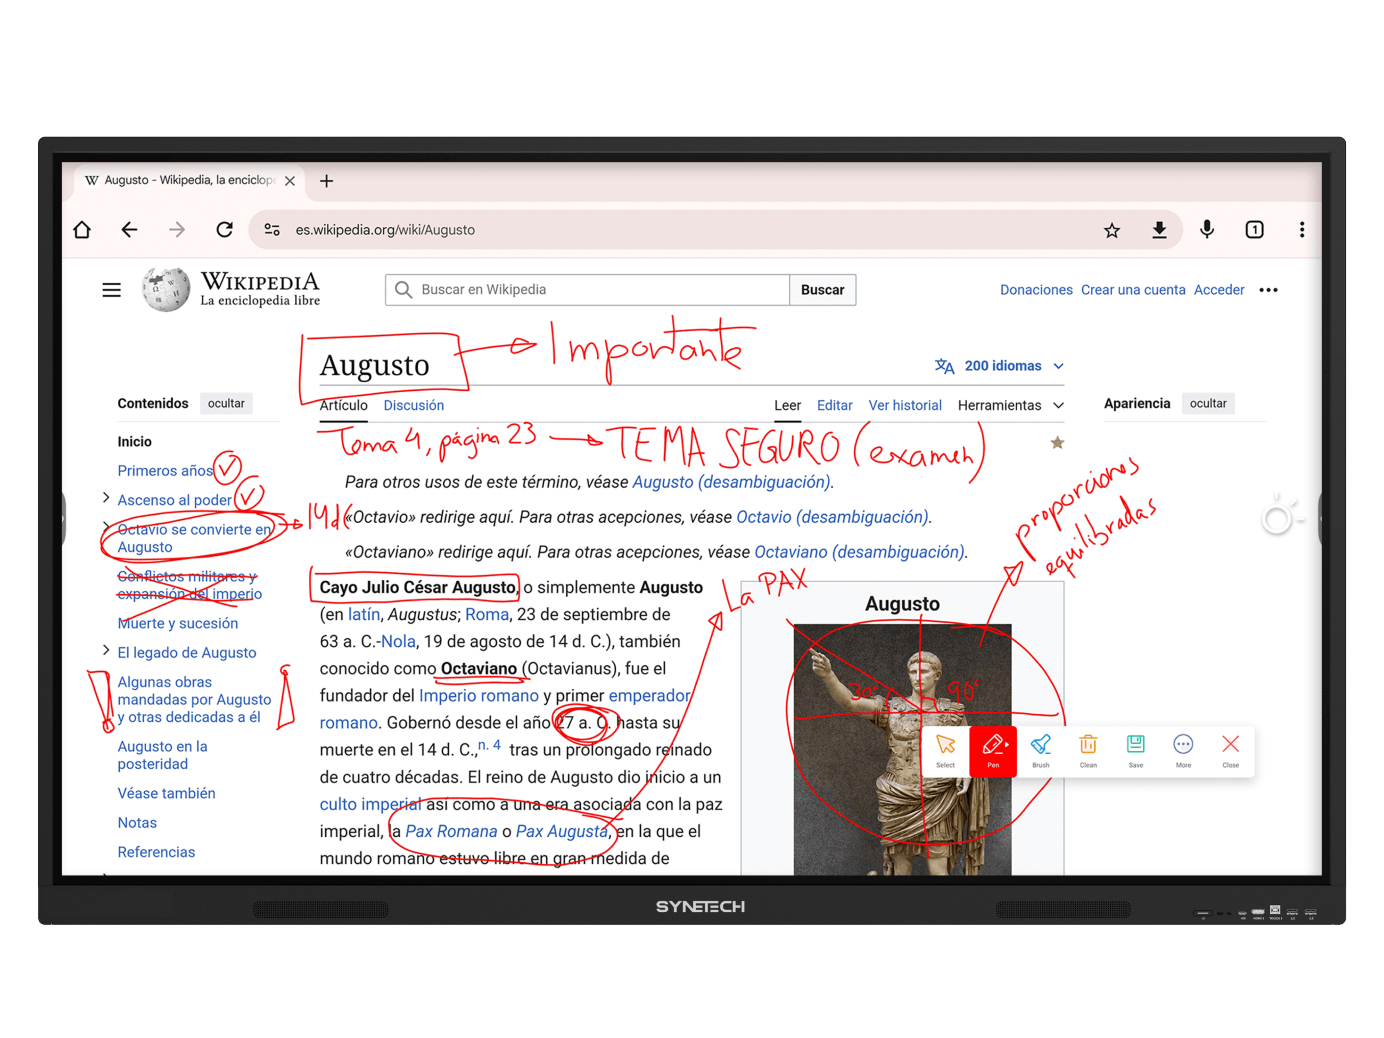
Task: Save the annotated screen
Action: click(x=1136, y=750)
